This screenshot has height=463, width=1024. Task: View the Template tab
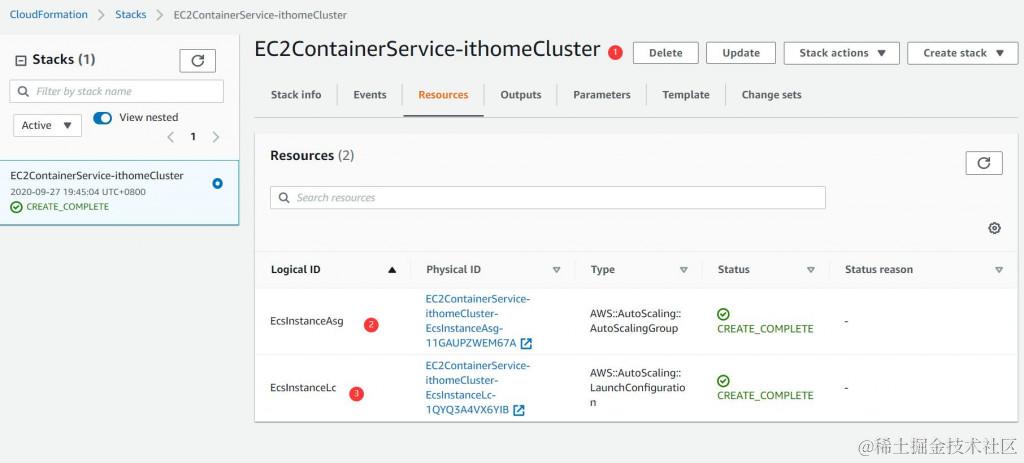[686, 95]
